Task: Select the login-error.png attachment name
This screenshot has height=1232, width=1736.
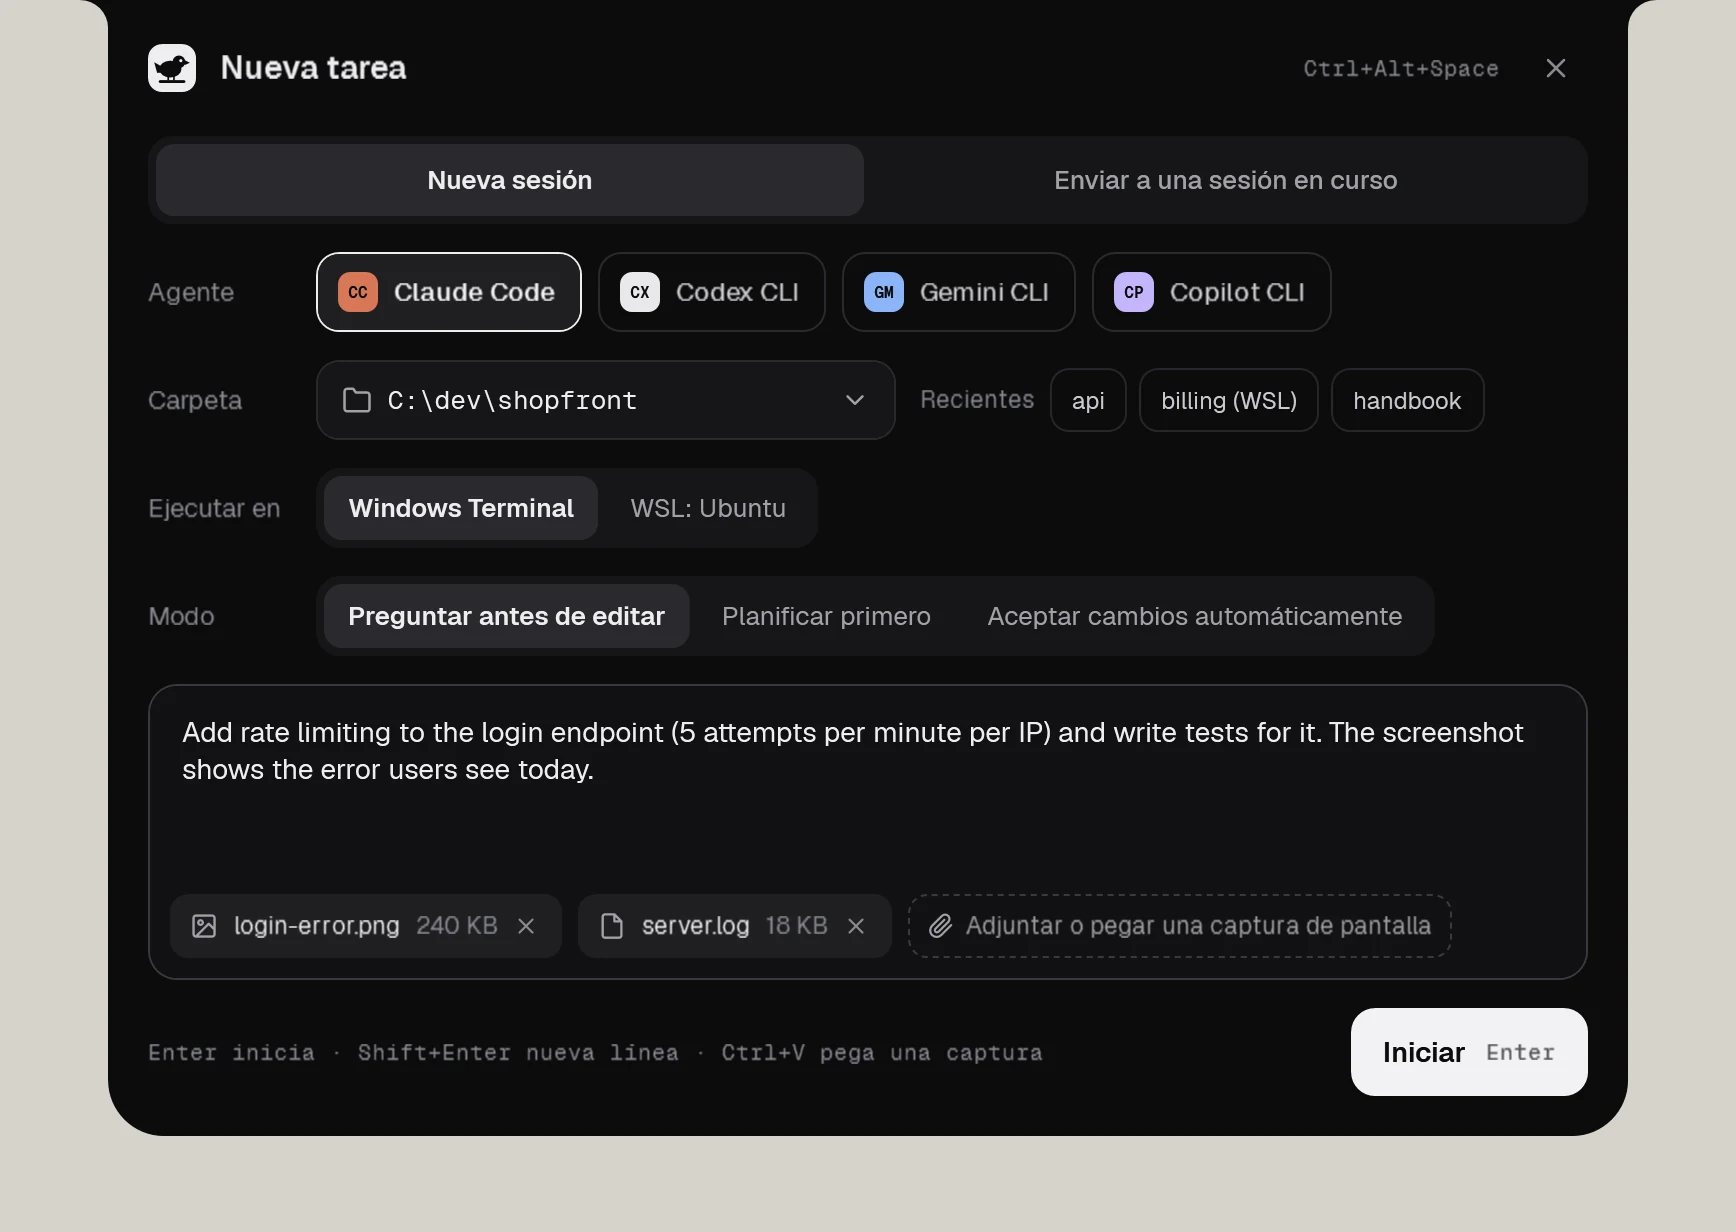Action: coord(317,926)
